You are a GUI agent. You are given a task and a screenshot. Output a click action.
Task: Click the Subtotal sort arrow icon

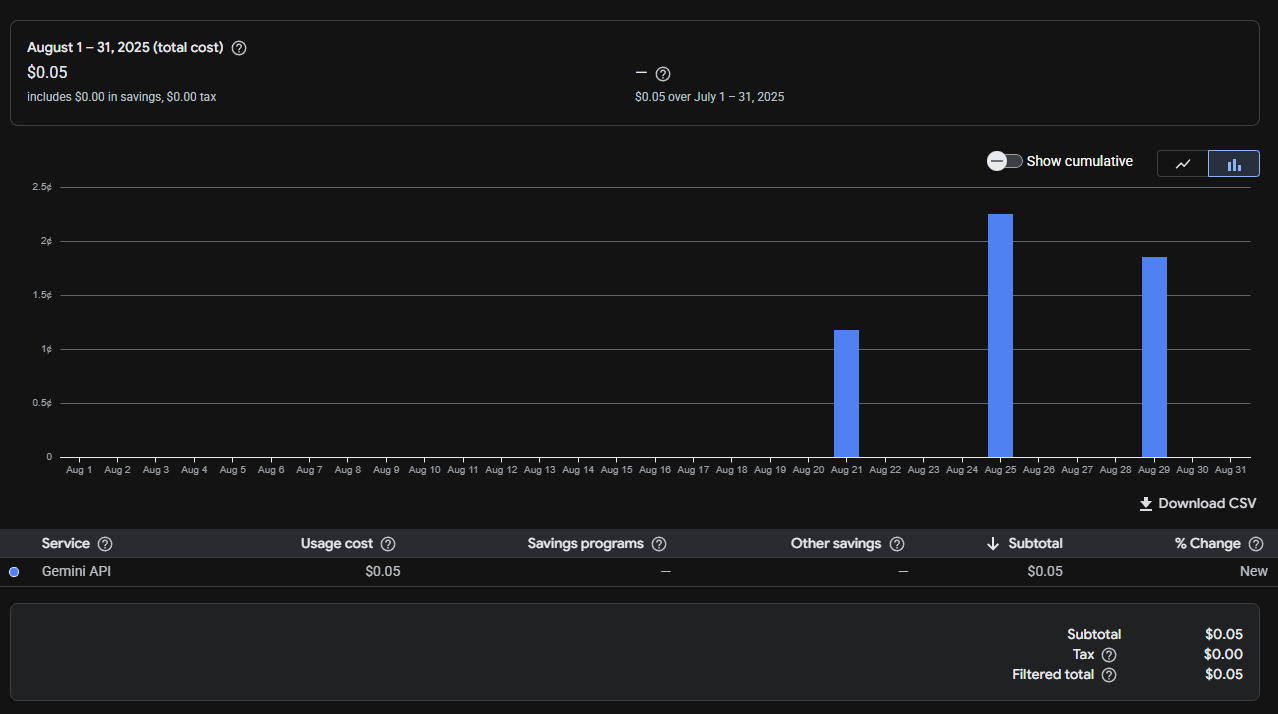click(x=993, y=544)
